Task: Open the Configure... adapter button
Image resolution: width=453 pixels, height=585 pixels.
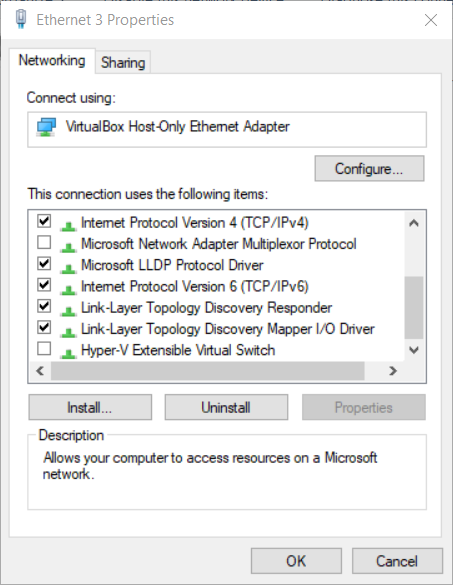Action: click(x=369, y=169)
